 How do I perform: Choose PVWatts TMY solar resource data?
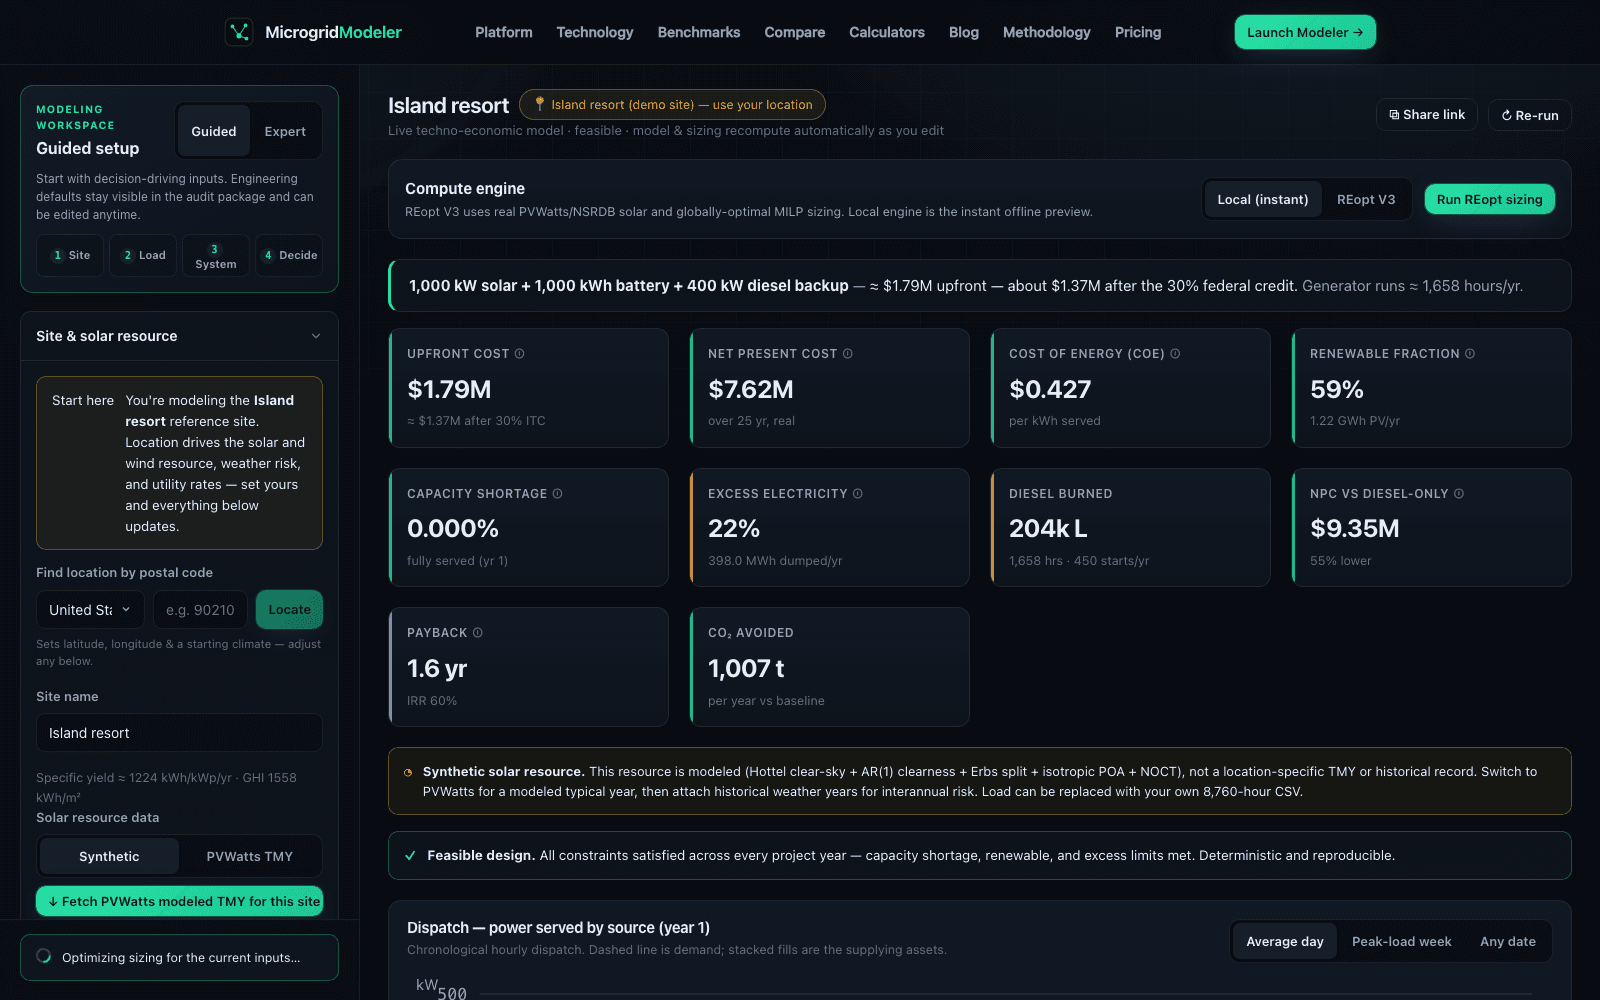[250, 857]
